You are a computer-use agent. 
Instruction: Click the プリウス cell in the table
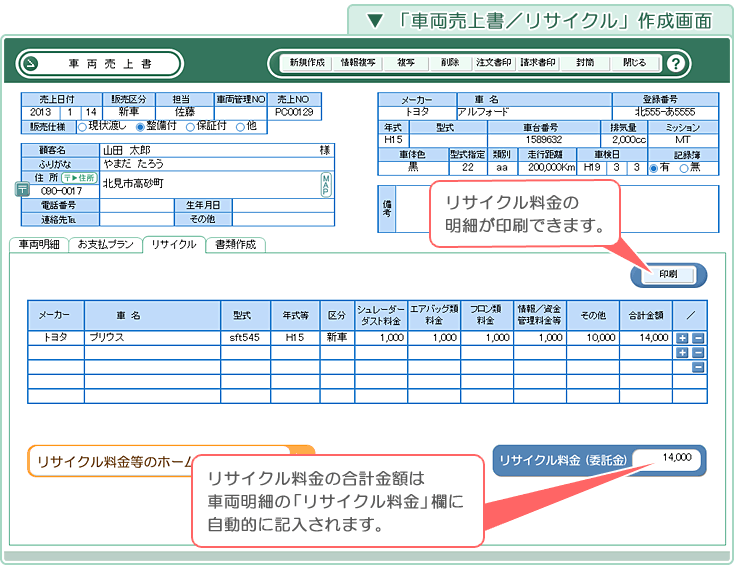coord(152,338)
